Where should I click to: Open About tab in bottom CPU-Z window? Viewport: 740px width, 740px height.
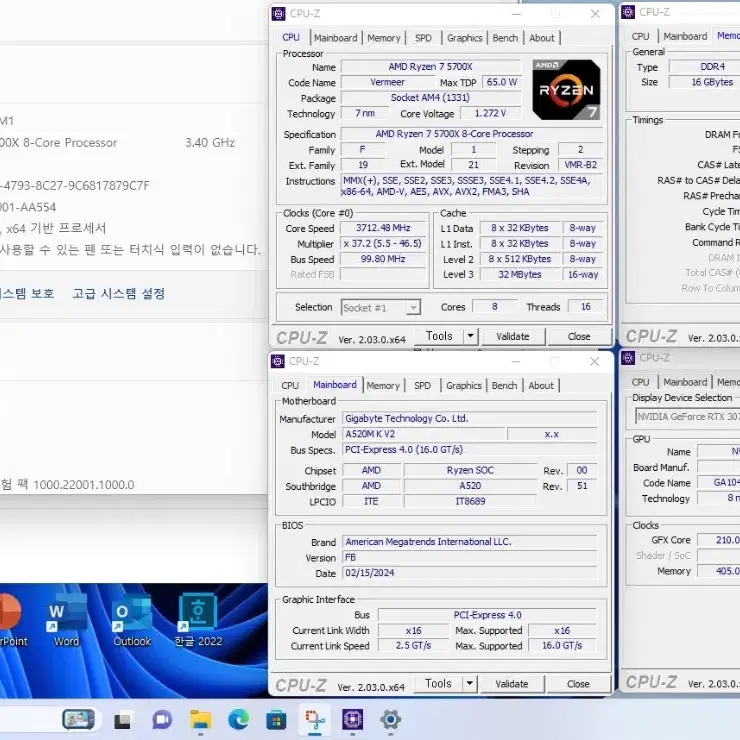[541, 386]
